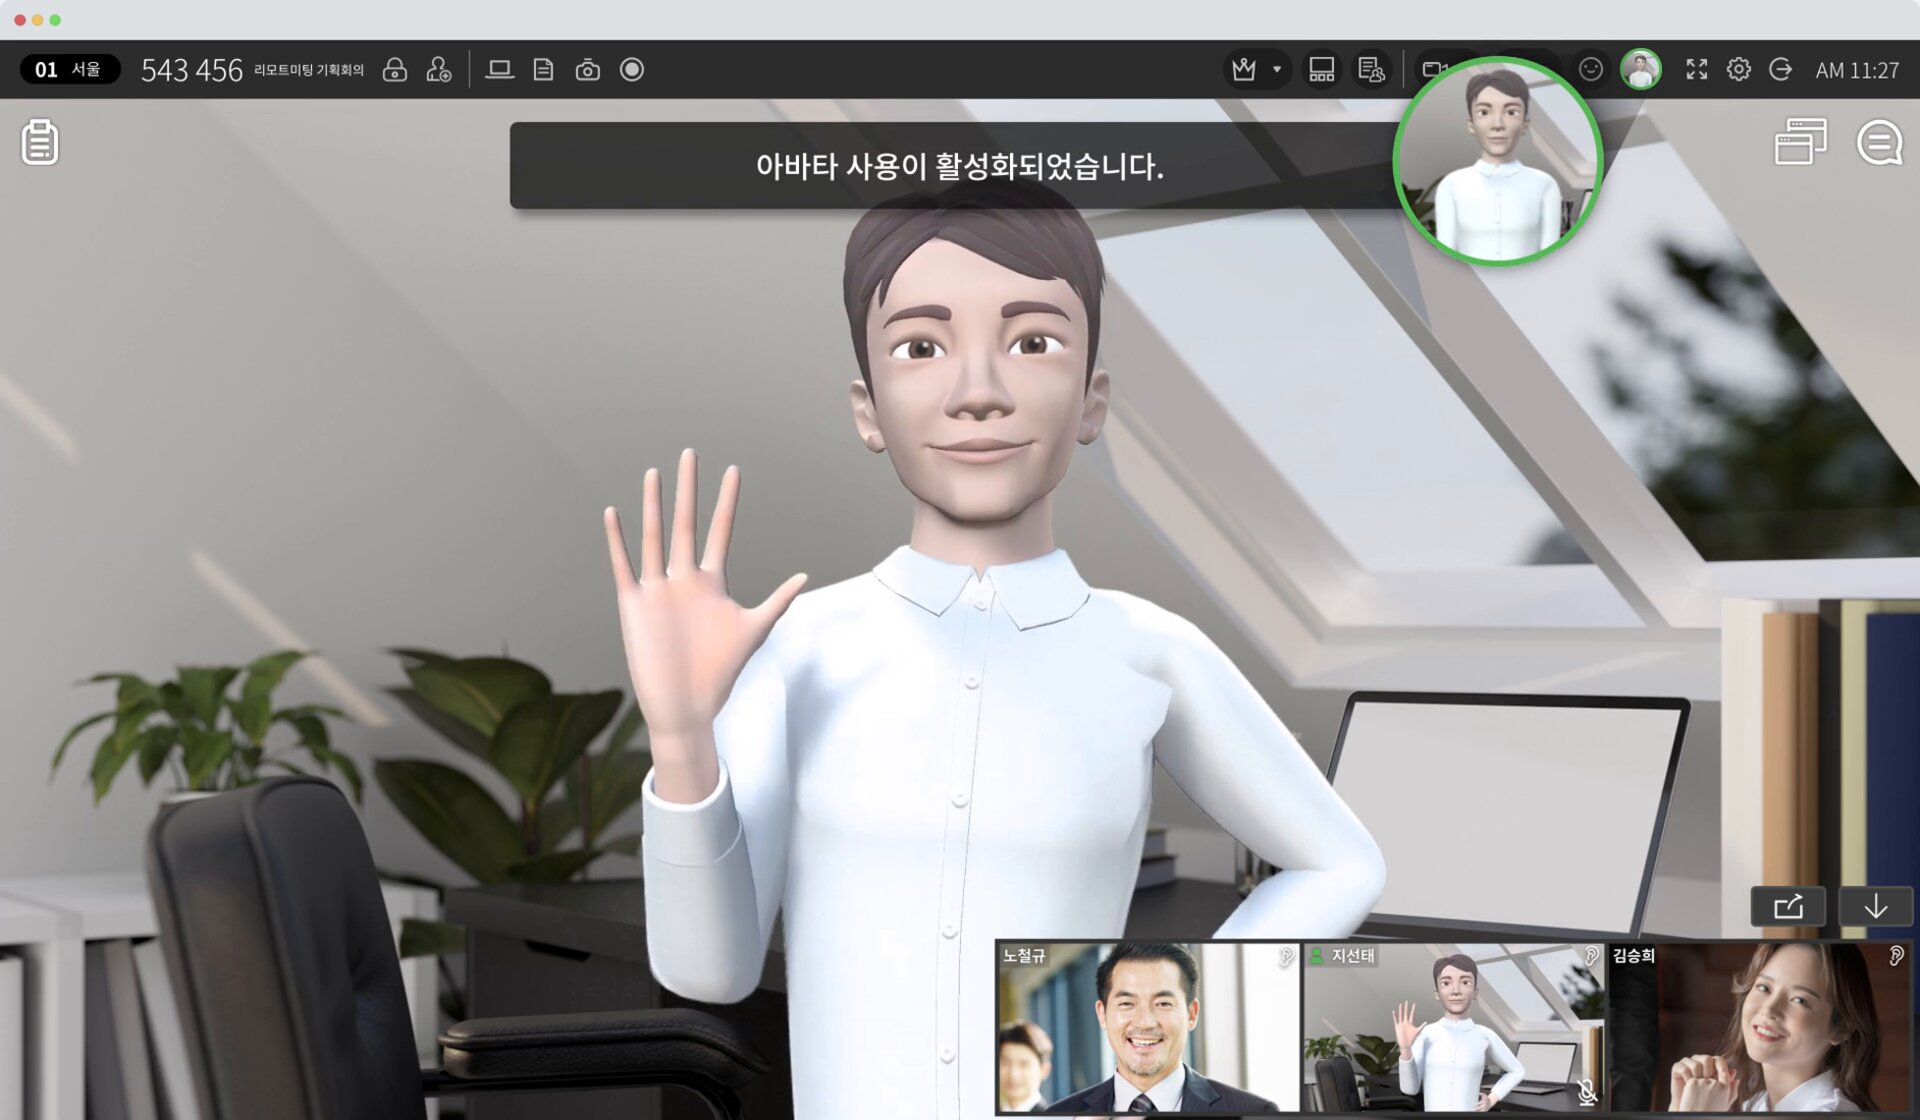1920x1120 pixels.
Task: Take a snapshot with the camera icon
Action: (x=588, y=69)
